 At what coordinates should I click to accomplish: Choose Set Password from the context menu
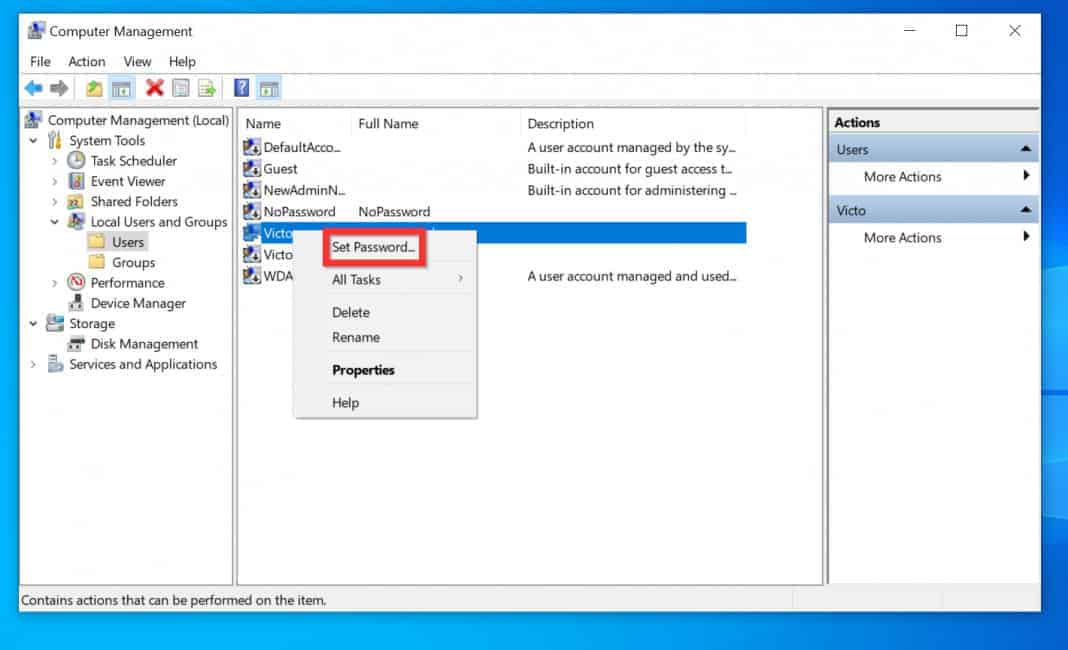pos(373,245)
